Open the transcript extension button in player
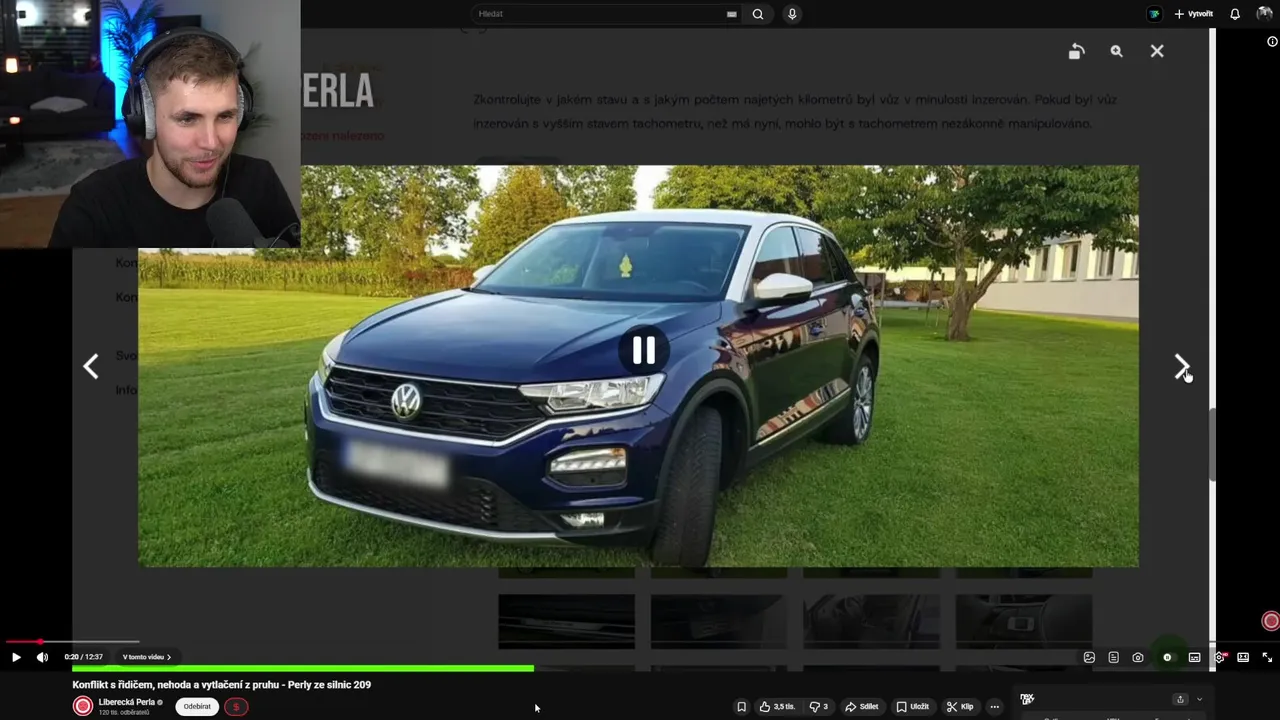 tap(1113, 657)
